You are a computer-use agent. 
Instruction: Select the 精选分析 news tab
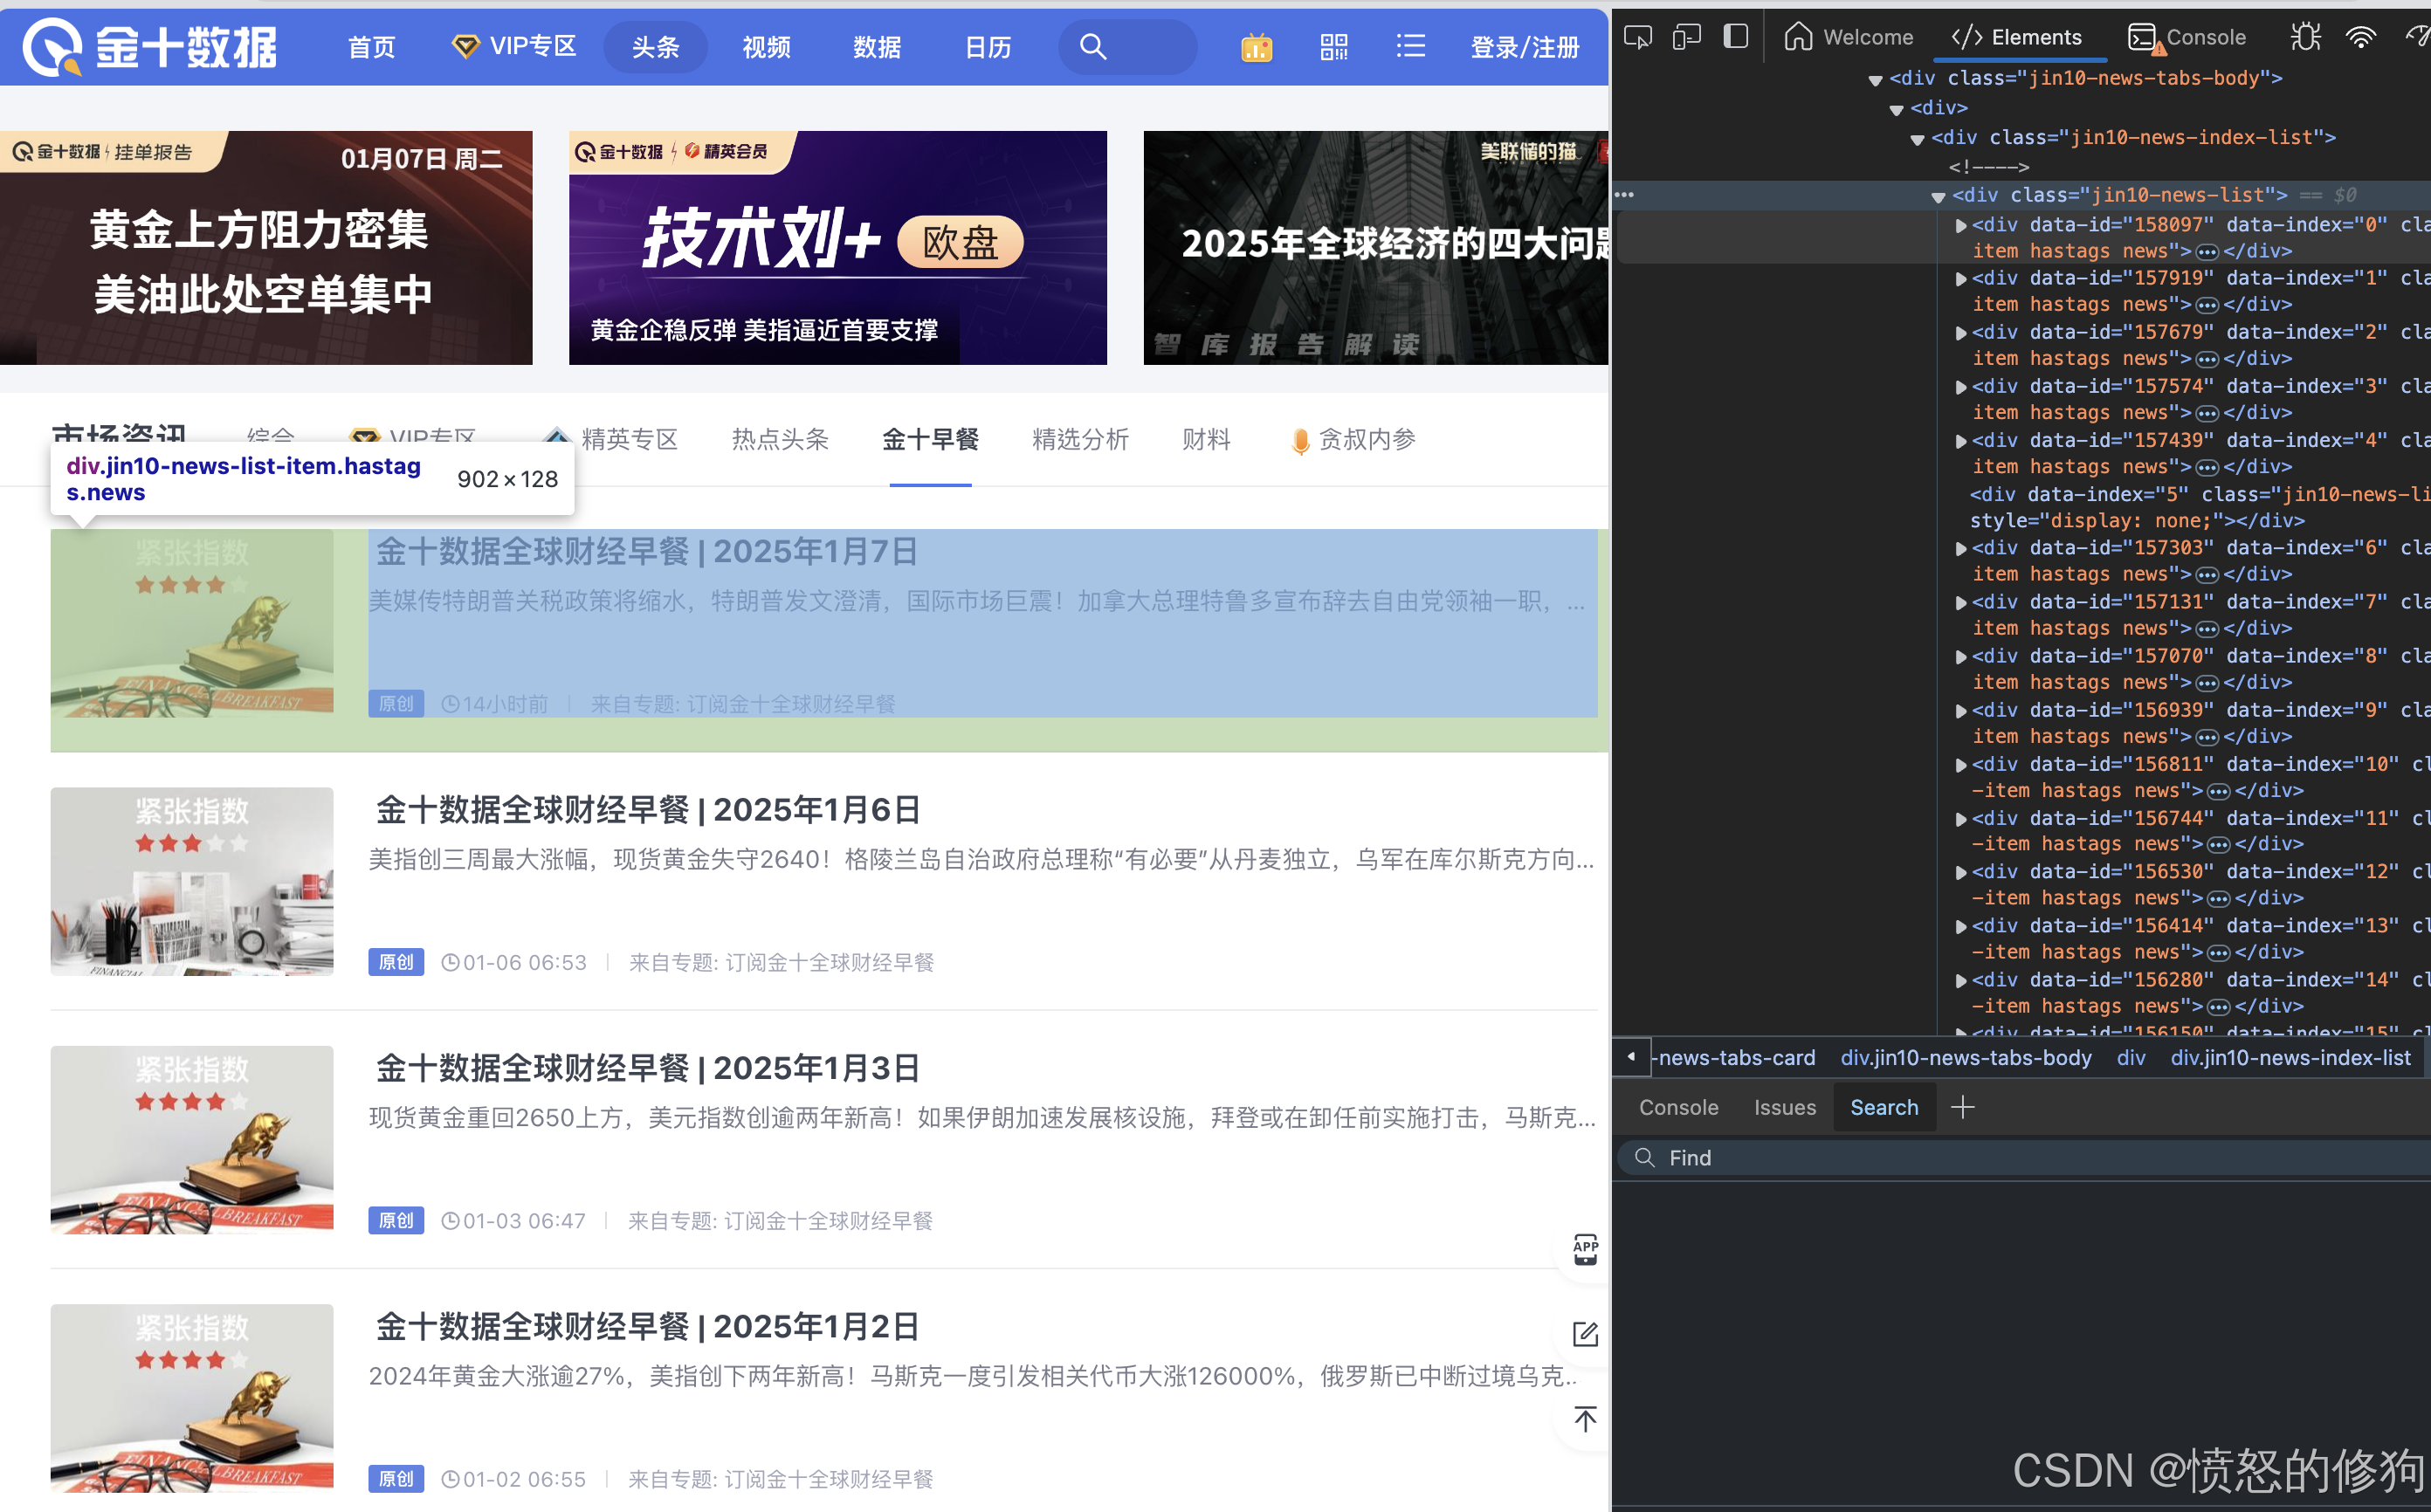point(1079,439)
